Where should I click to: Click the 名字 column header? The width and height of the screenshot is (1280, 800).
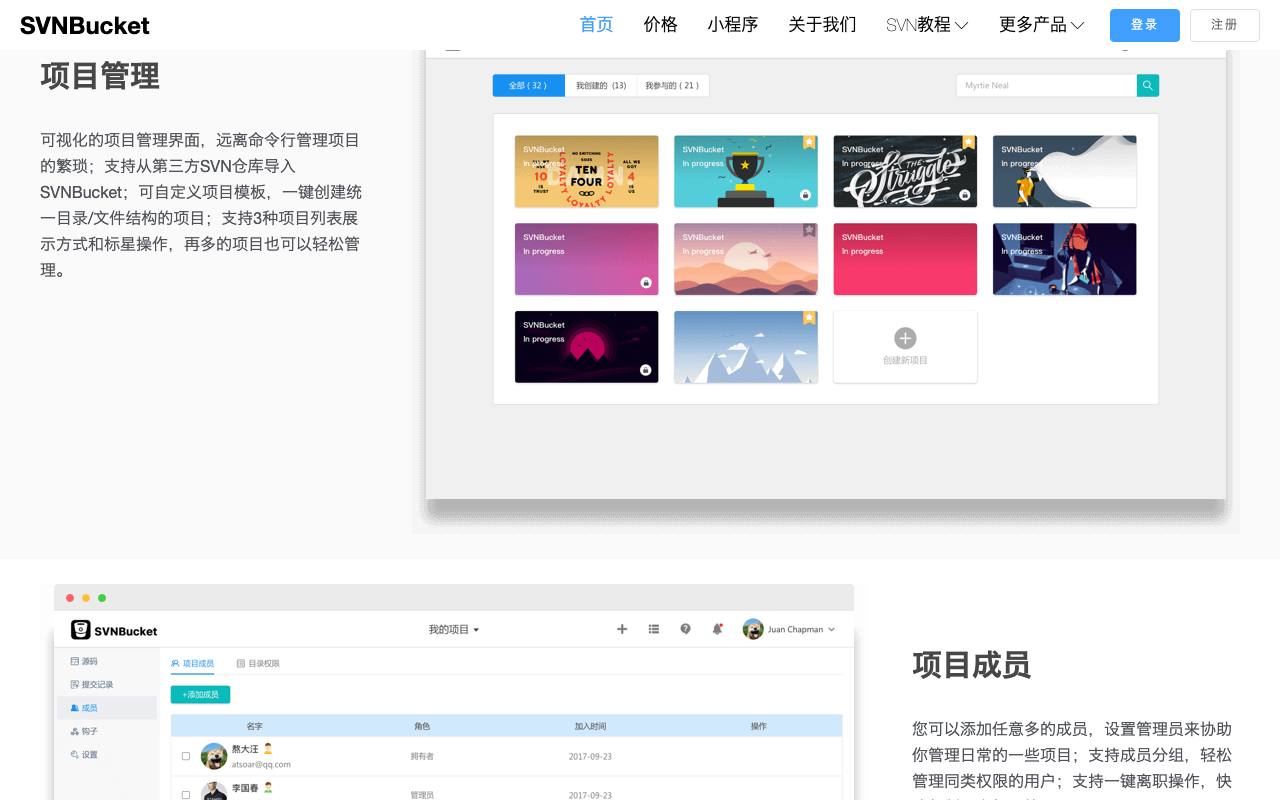click(254, 726)
